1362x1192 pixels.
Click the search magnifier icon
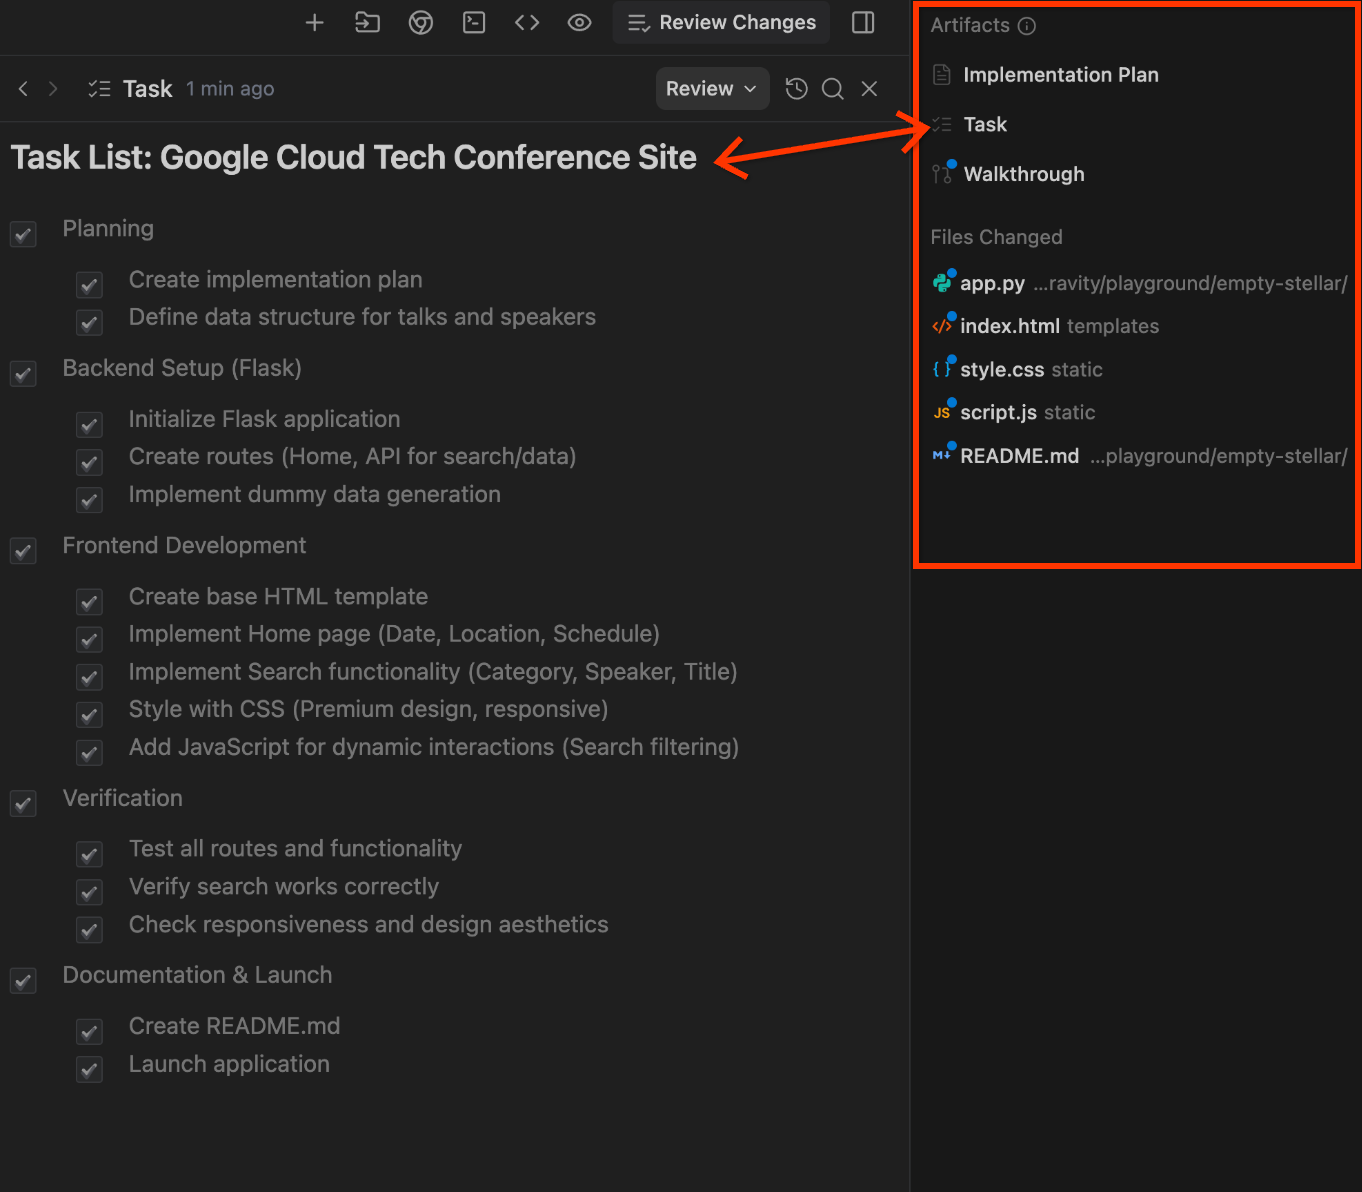click(832, 89)
